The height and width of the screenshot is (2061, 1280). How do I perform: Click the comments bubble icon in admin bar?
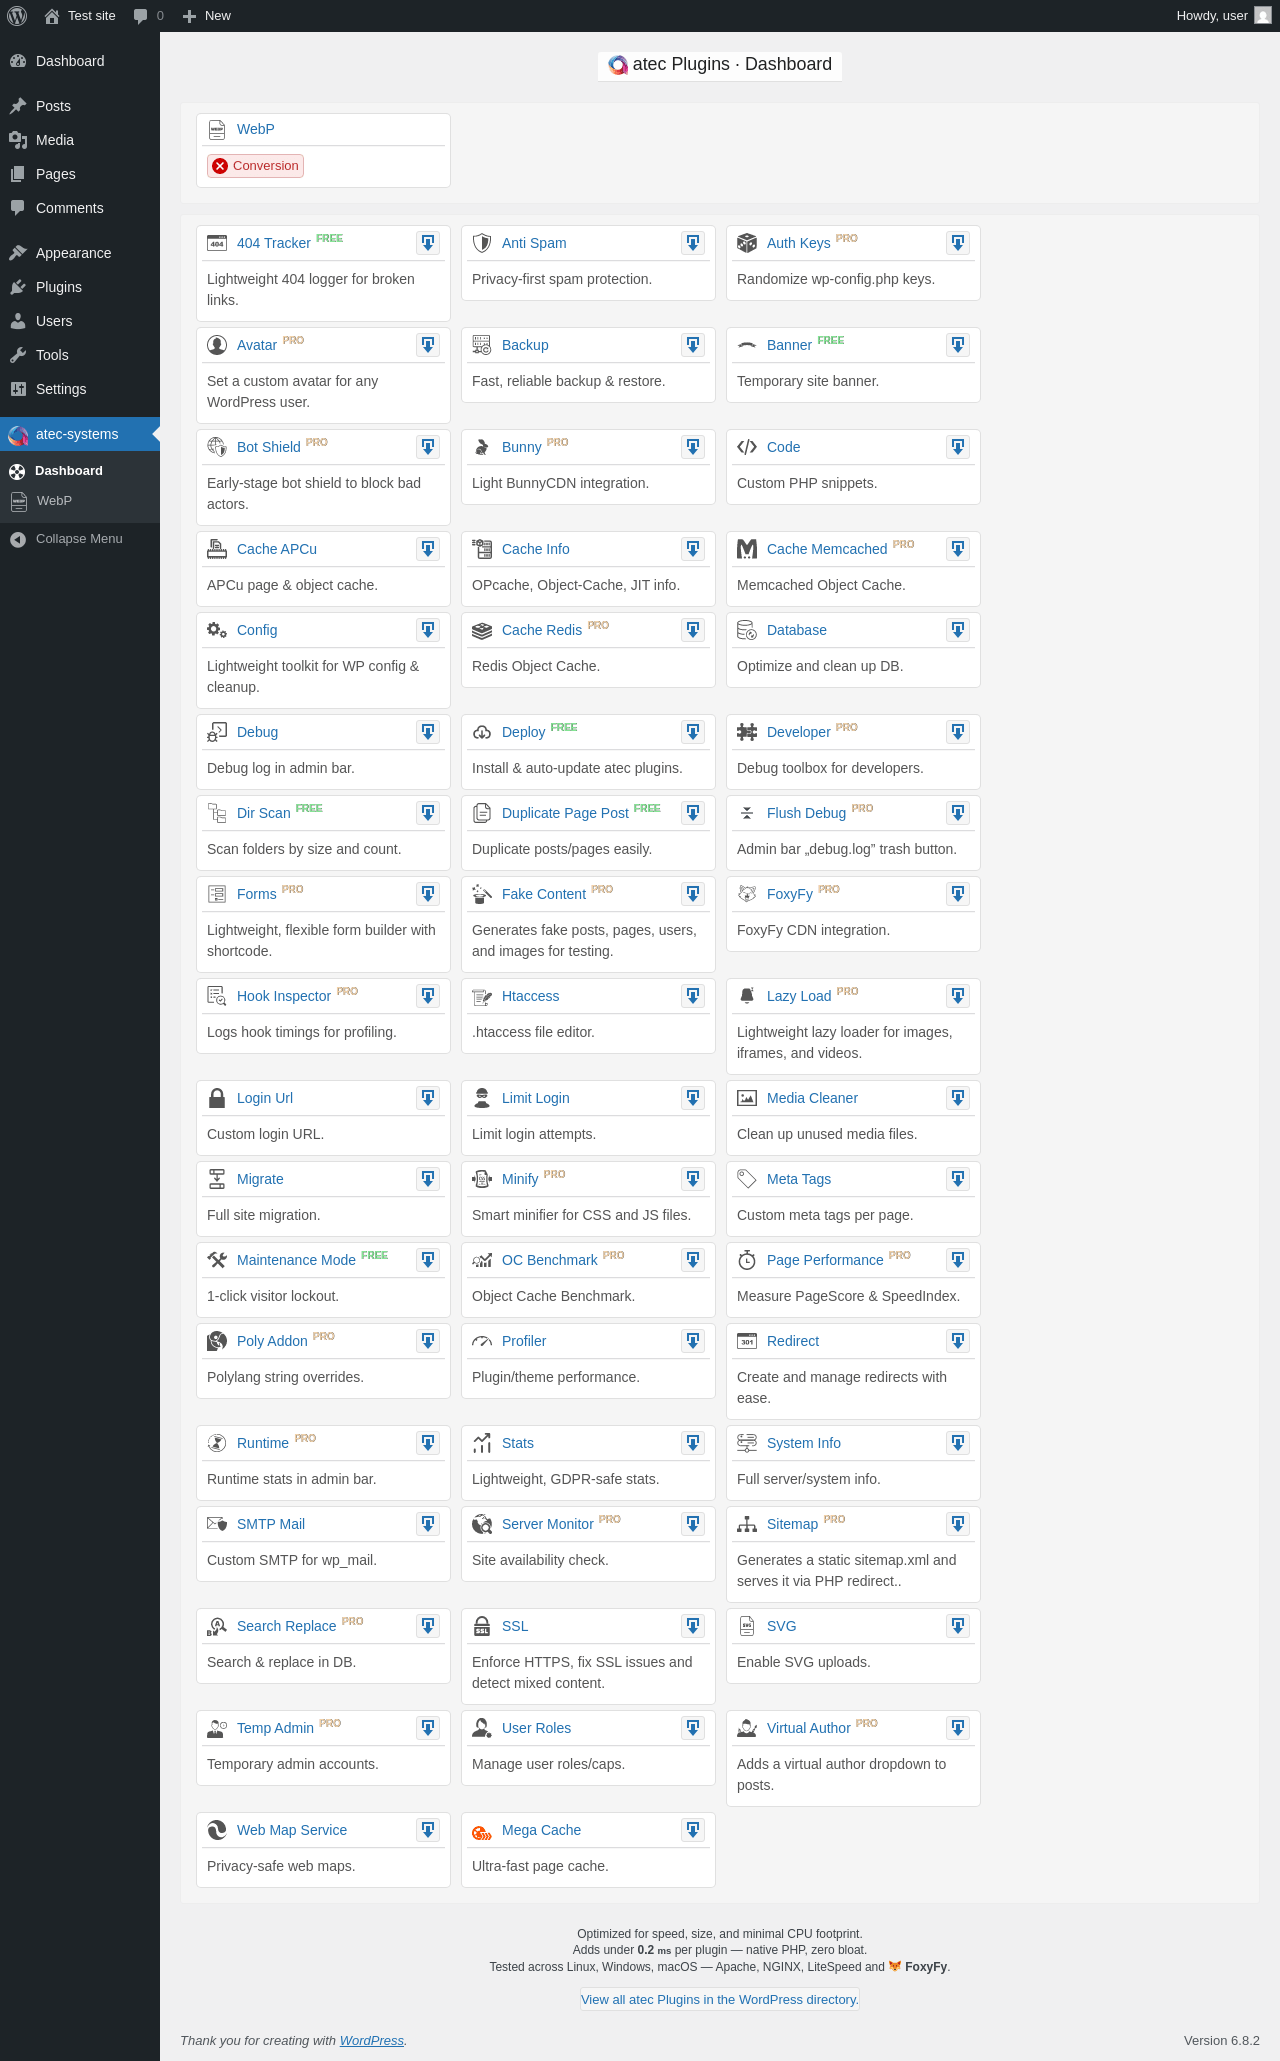(140, 16)
